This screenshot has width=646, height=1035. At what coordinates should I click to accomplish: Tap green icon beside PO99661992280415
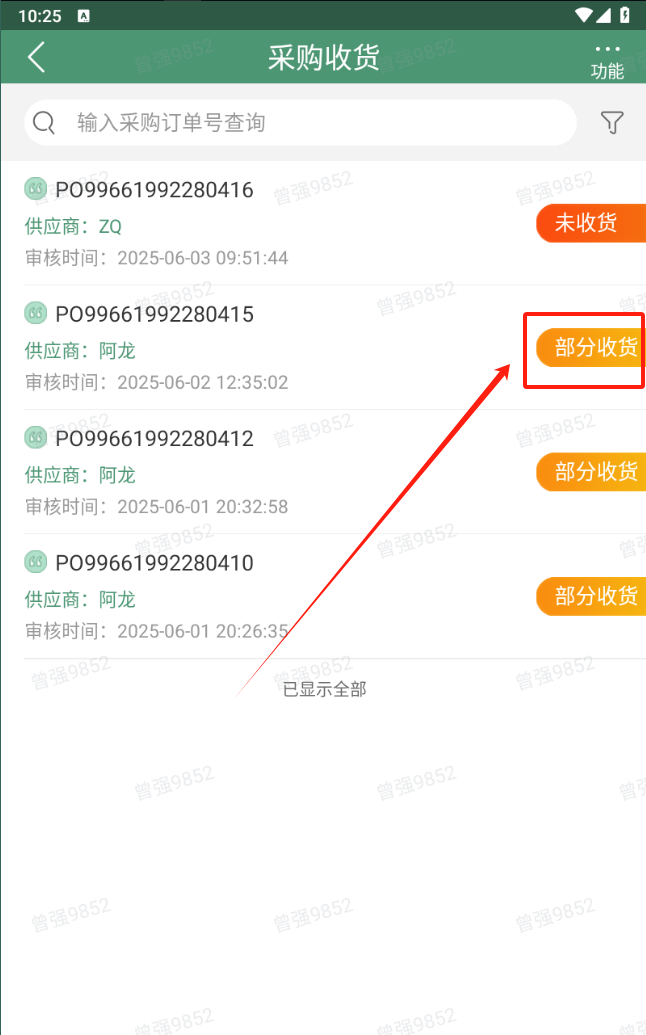coord(36,313)
